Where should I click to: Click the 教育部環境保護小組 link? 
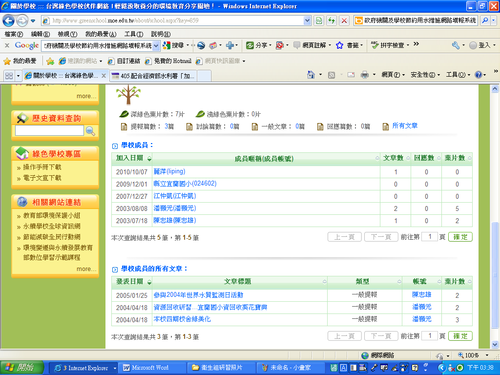point(52,216)
